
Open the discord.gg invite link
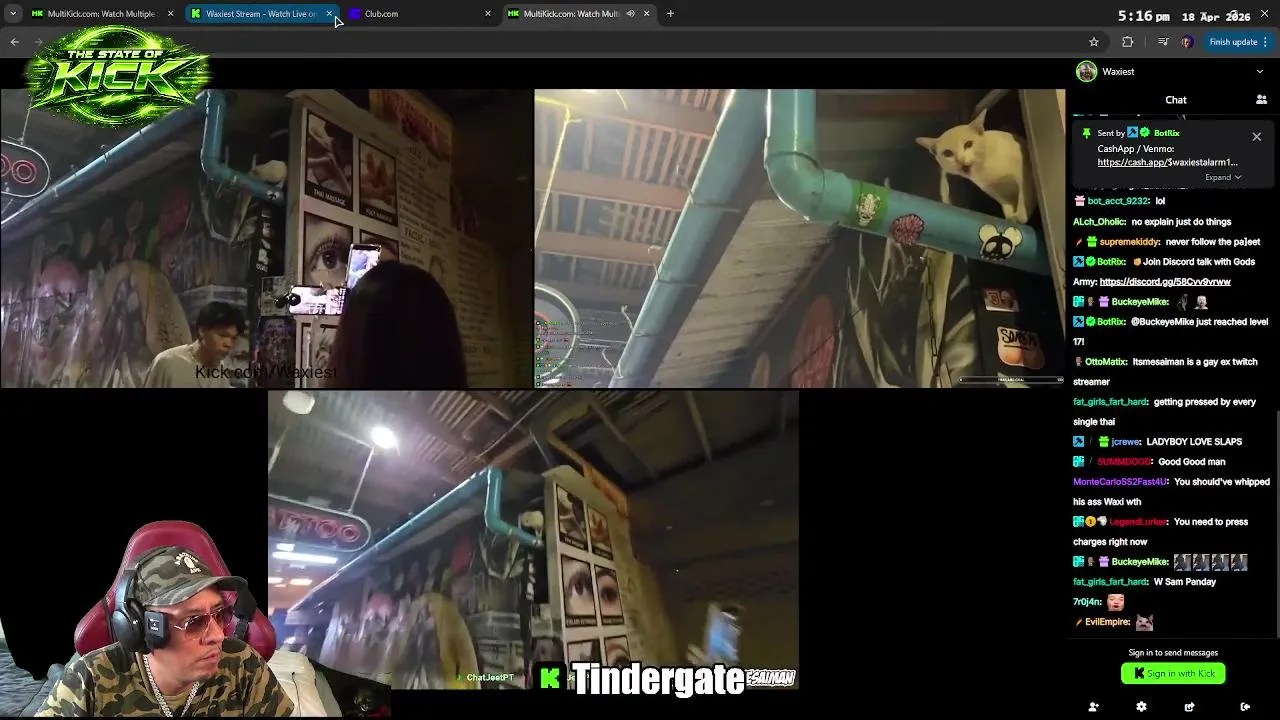point(1165,282)
